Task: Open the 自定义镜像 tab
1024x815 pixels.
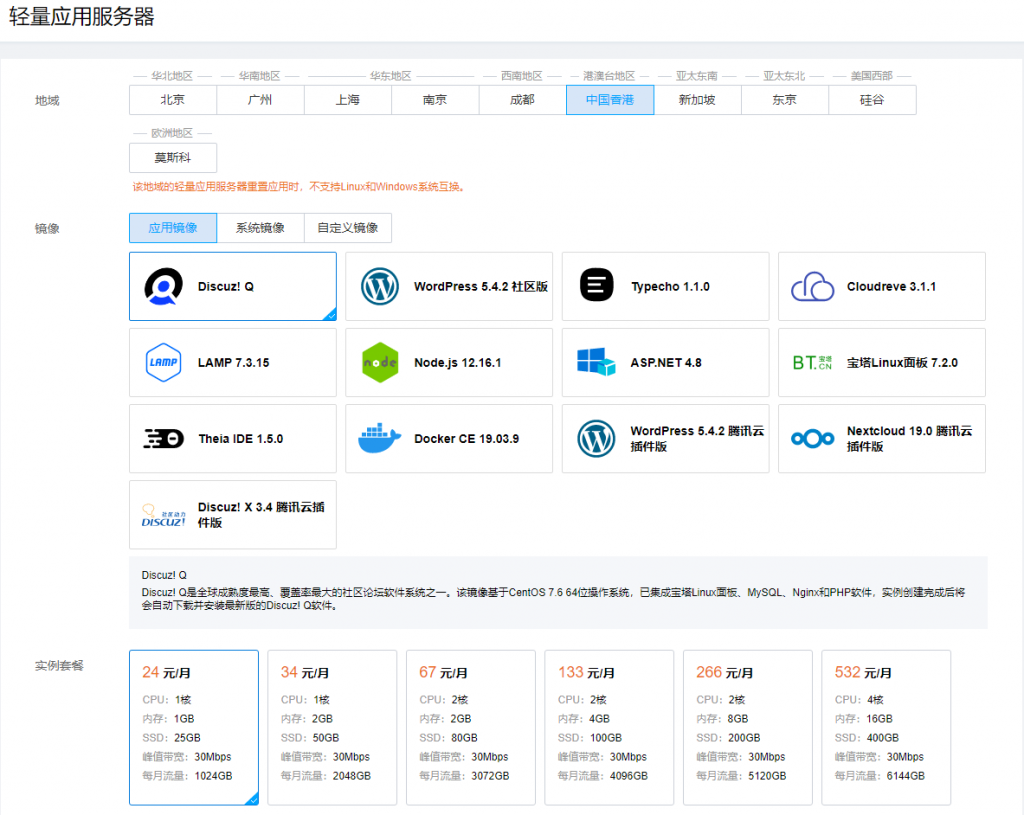Action: (x=347, y=228)
